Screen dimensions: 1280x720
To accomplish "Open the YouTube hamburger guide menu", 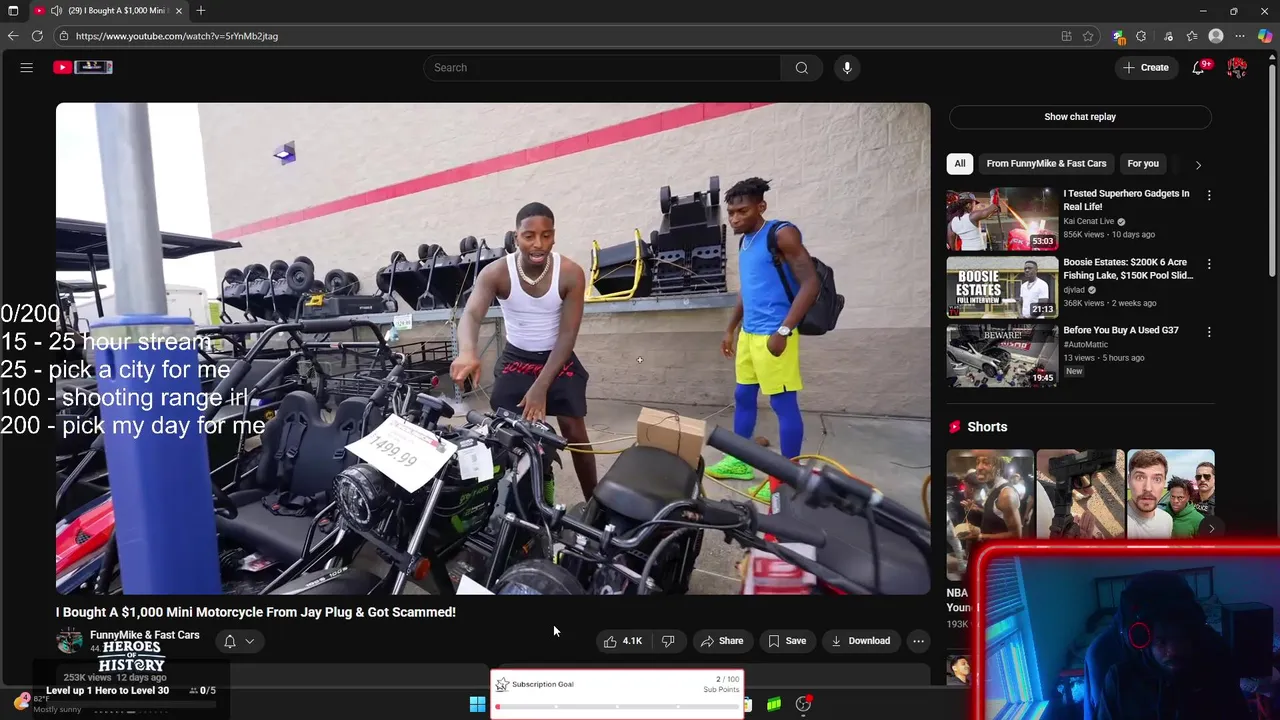I will coord(27,67).
